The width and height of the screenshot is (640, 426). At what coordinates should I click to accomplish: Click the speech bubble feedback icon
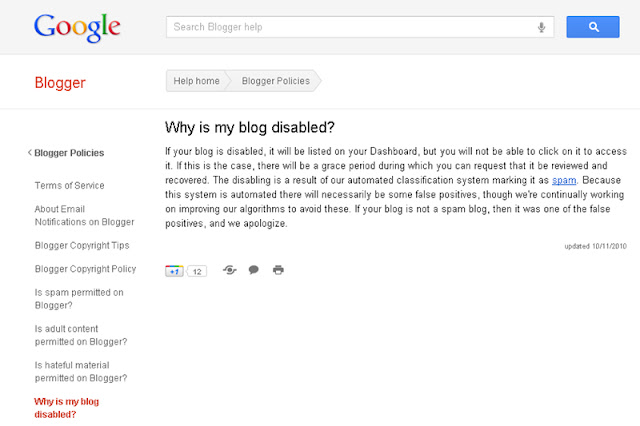click(x=253, y=270)
